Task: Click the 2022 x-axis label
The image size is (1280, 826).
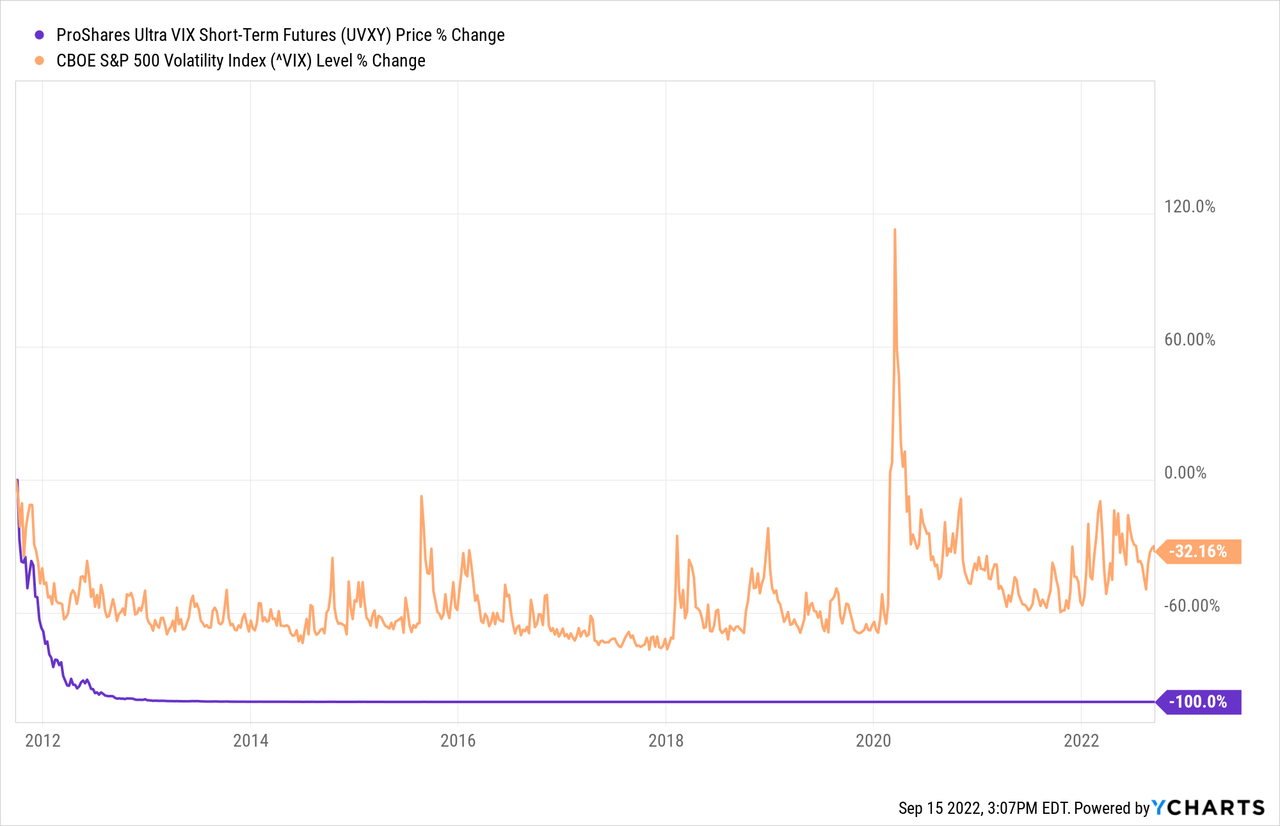Action: tap(1081, 742)
